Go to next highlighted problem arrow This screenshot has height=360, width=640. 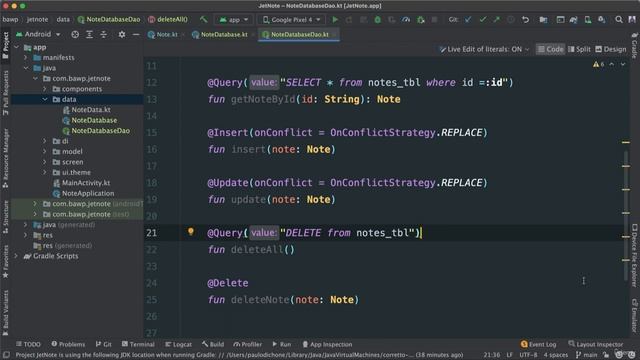pyautogui.click(x=623, y=64)
